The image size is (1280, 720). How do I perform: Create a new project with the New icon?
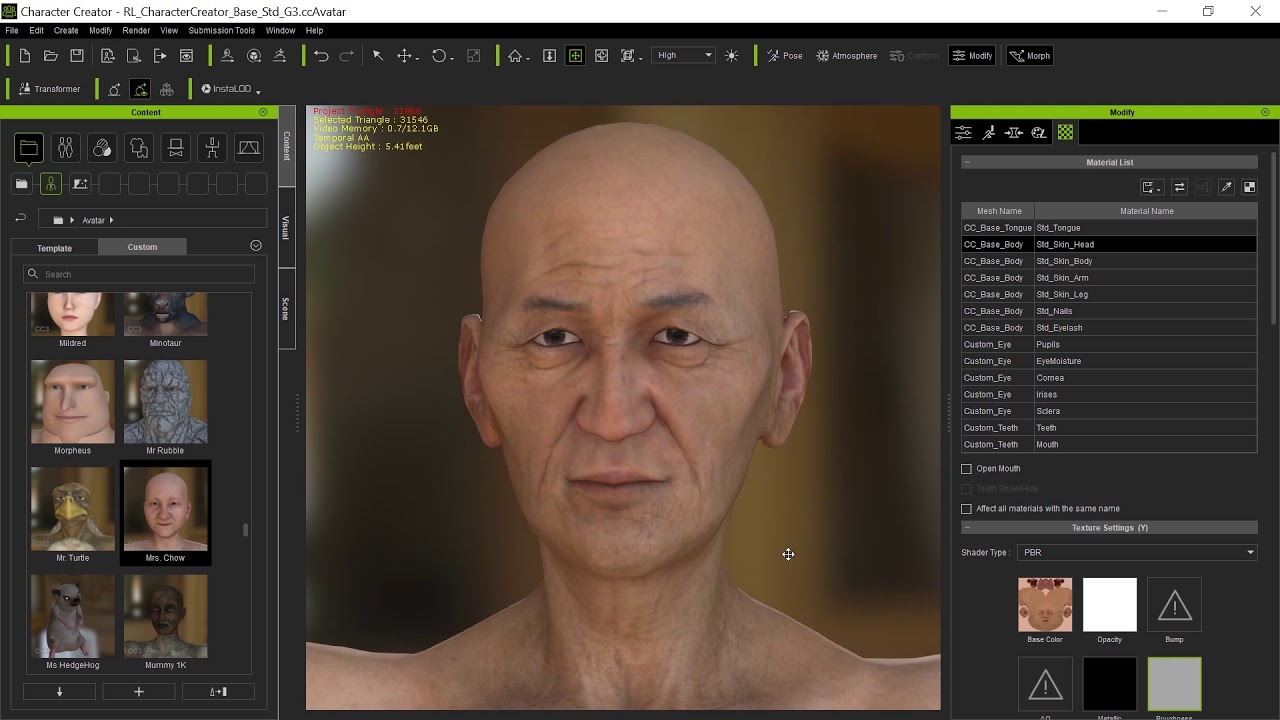point(24,56)
